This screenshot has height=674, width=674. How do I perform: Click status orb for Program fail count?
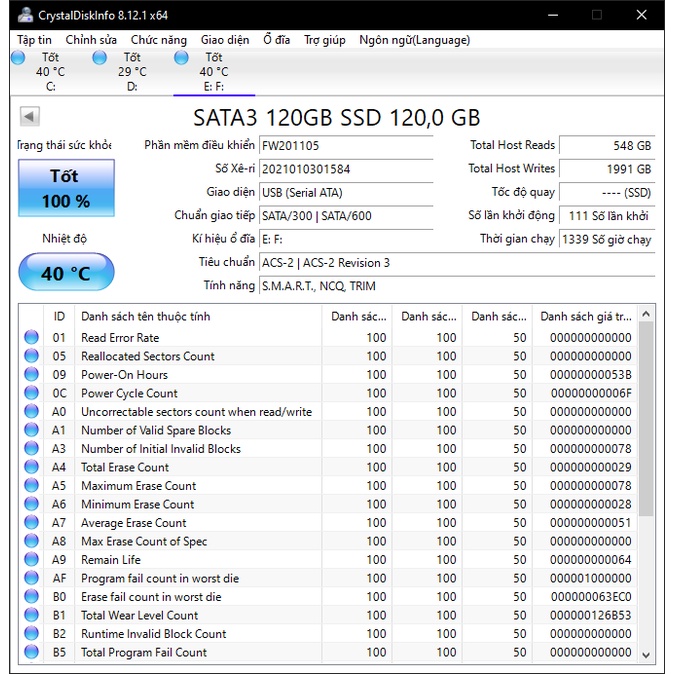click(31, 577)
